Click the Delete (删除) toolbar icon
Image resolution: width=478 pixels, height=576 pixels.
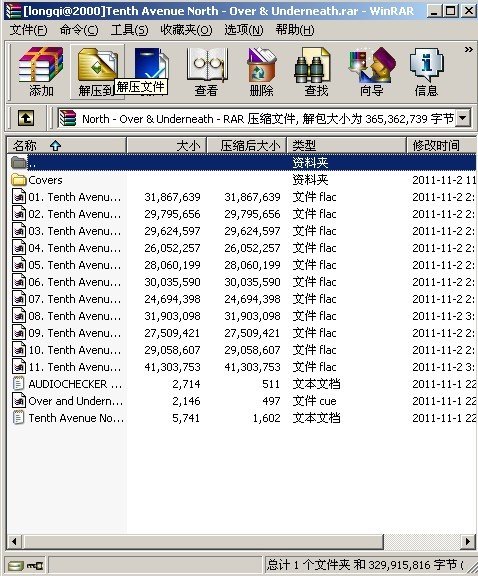262,71
